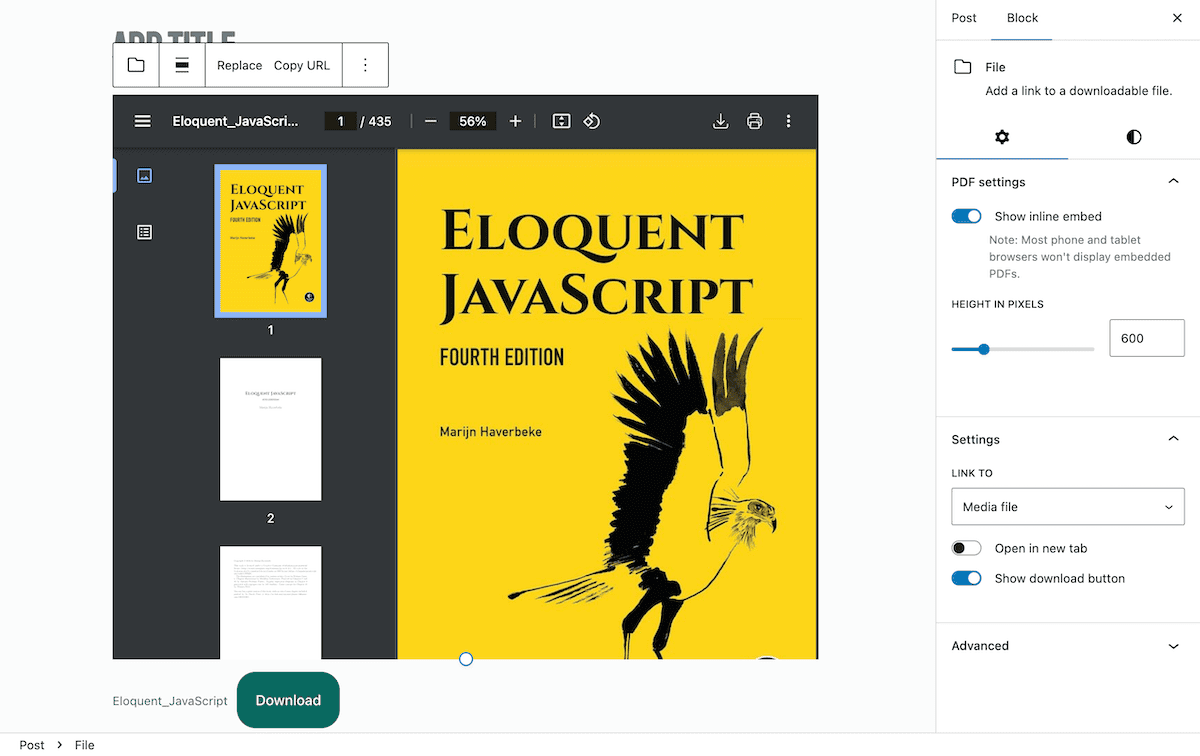Click File in the bottom breadcrumb

coord(85,745)
